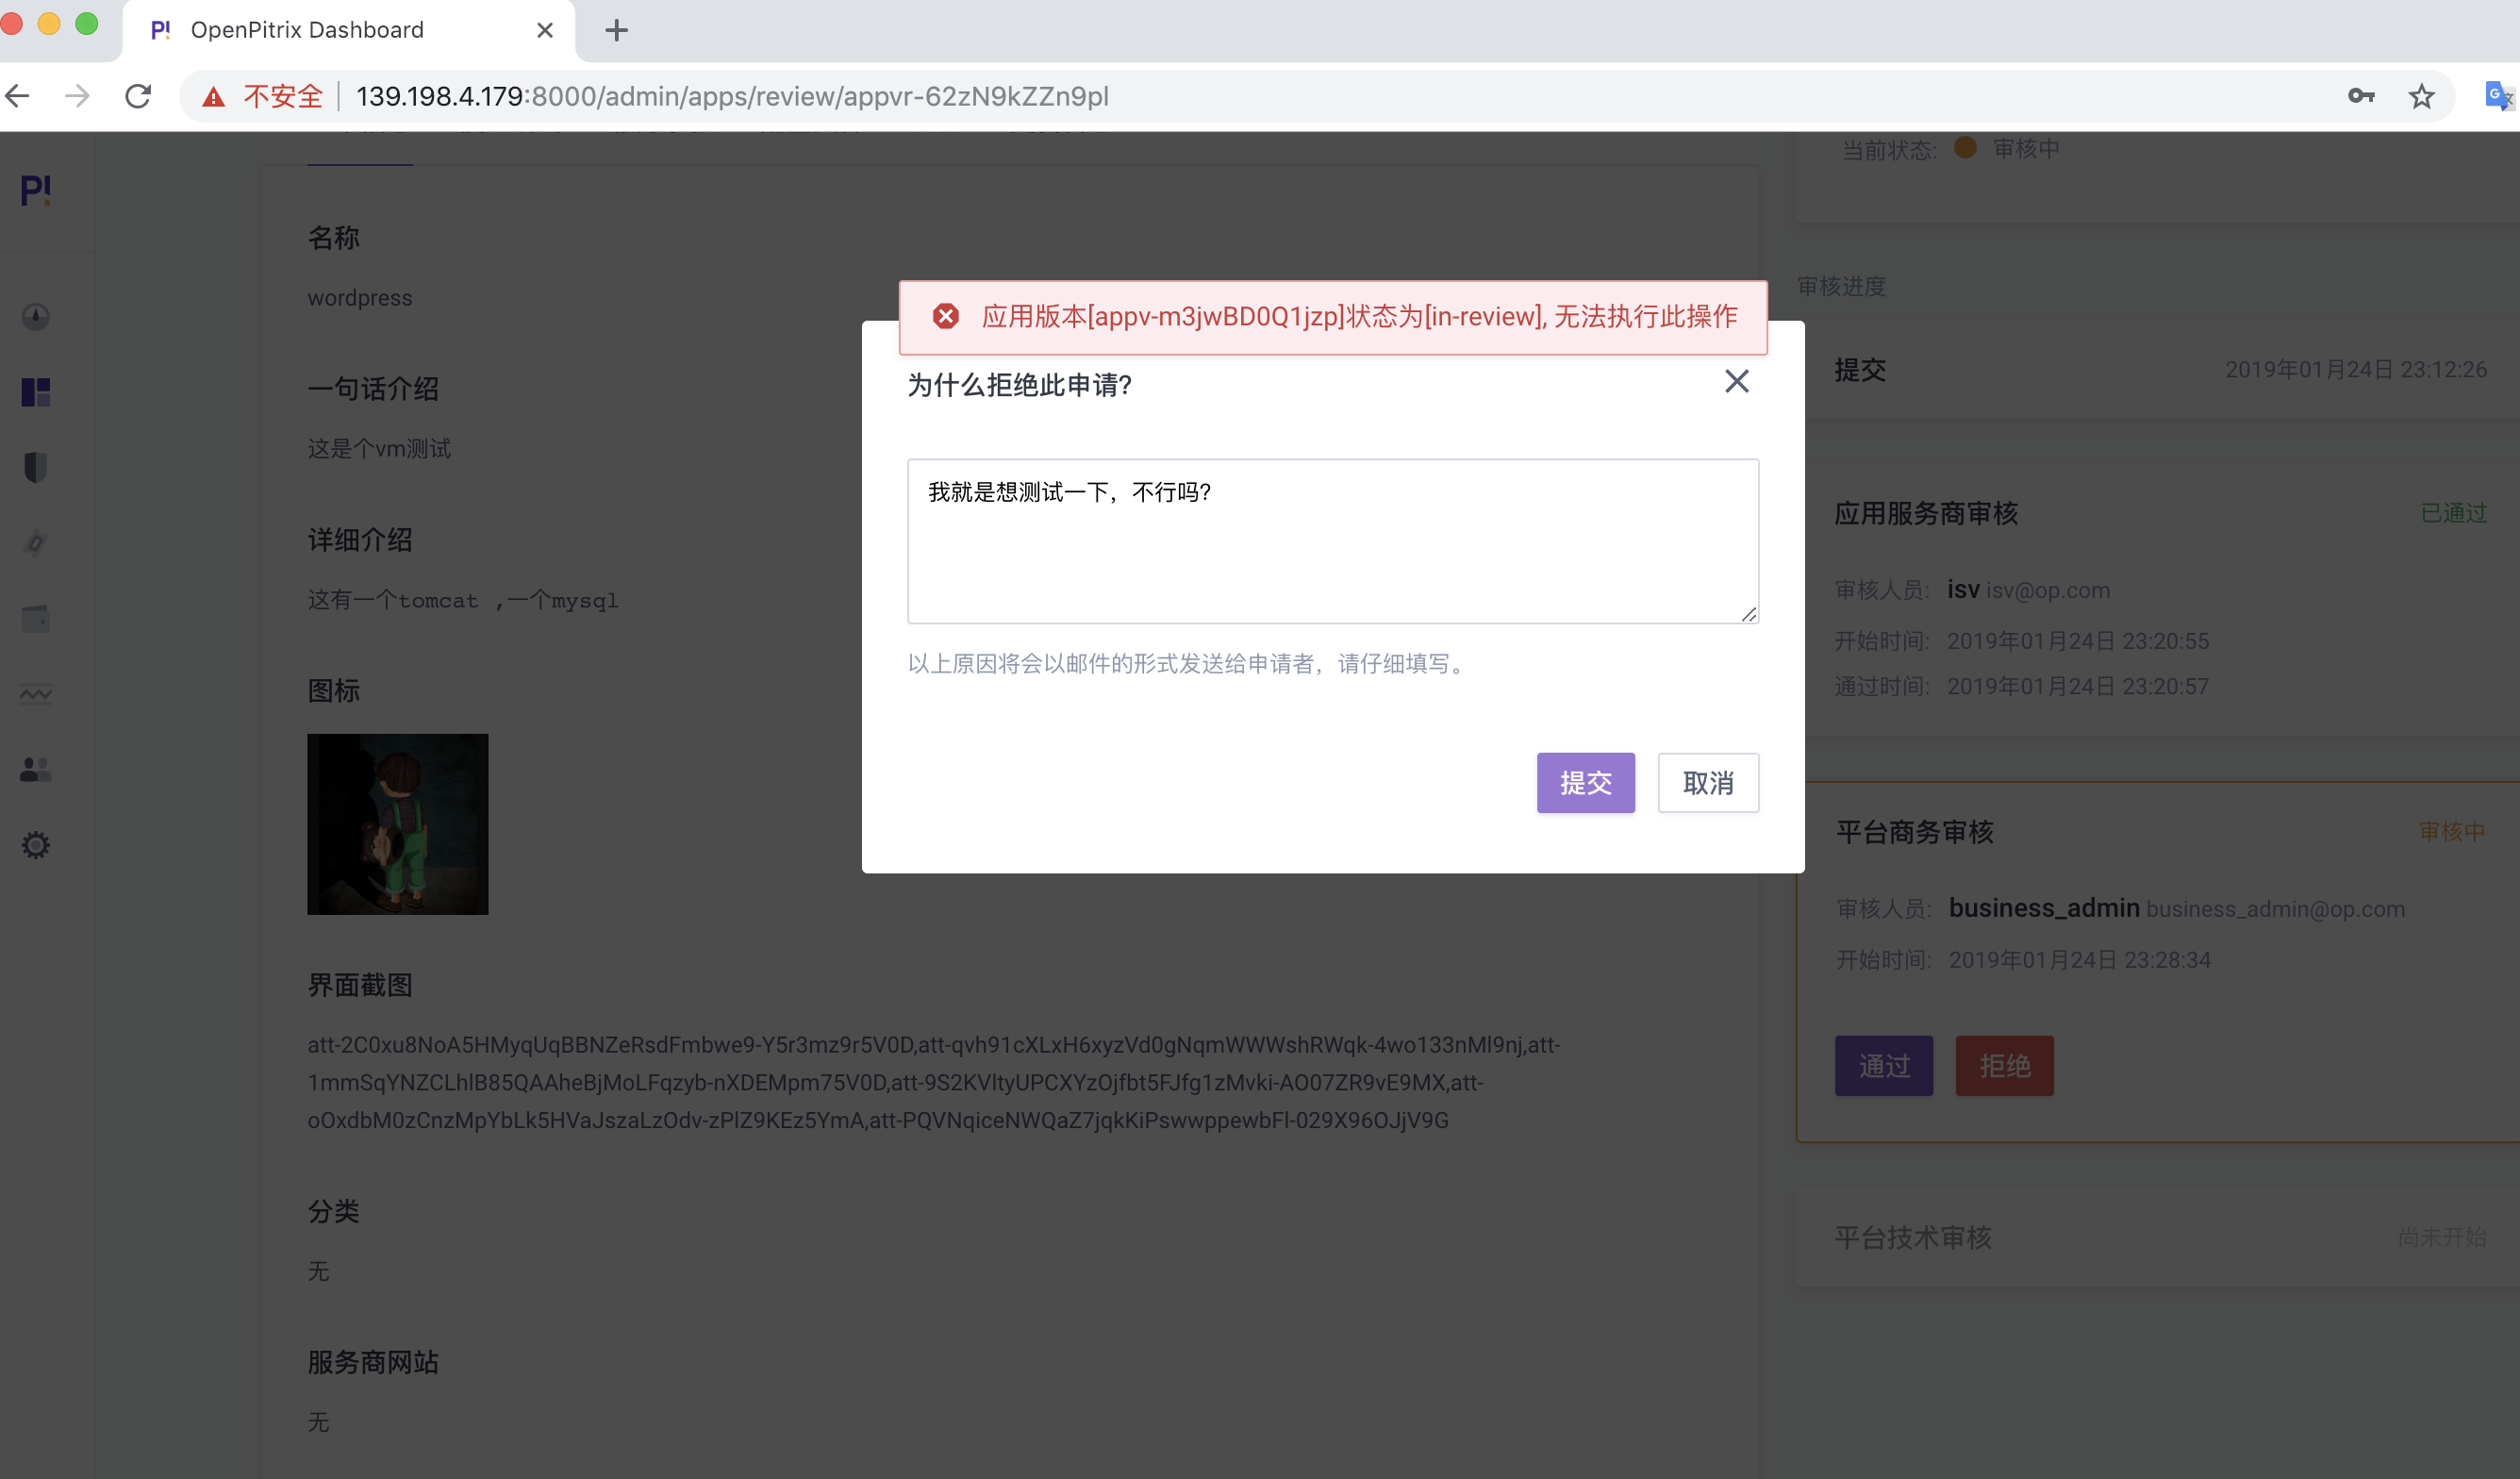This screenshot has width=2520, height=1479.
Task: Bookmark the page using the star icon
Action: (x=2421, y=95)
